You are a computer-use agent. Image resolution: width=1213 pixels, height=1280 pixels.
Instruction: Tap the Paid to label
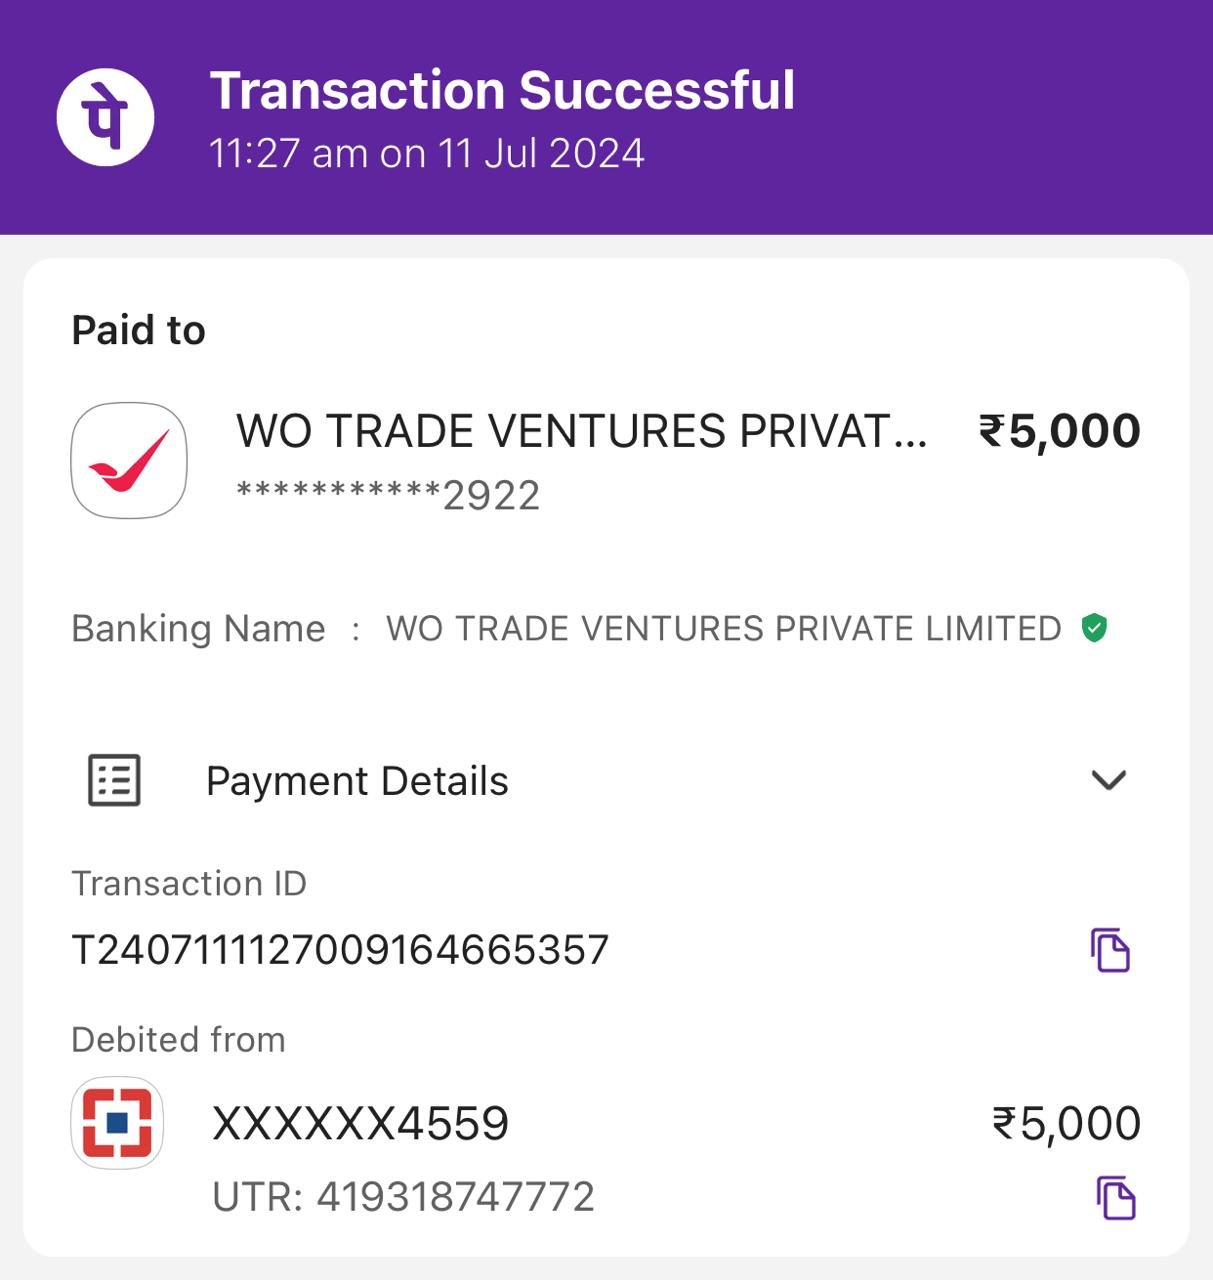(138, 330)
